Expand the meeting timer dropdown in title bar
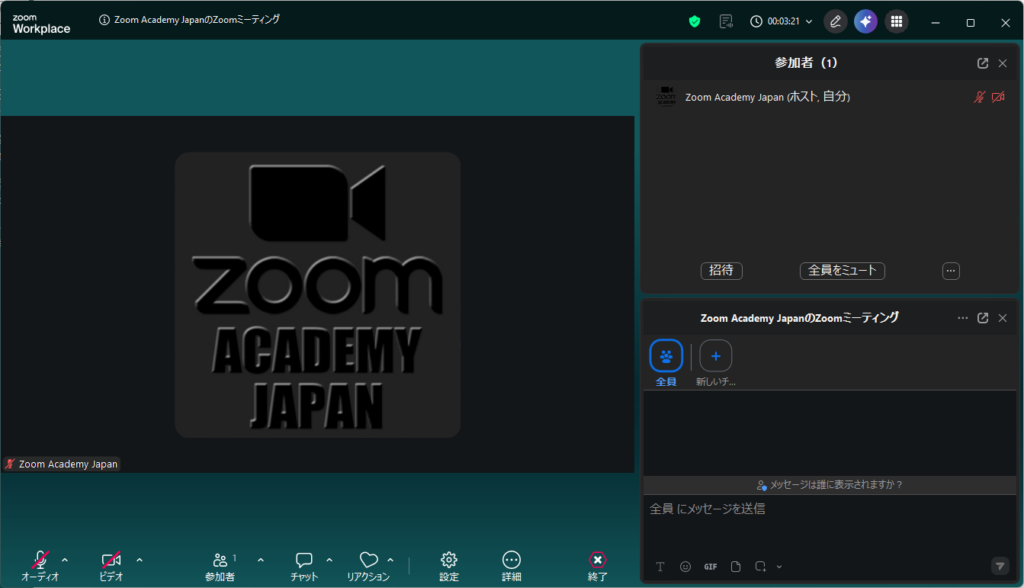 pyautogui.click(x=809, y=22)
